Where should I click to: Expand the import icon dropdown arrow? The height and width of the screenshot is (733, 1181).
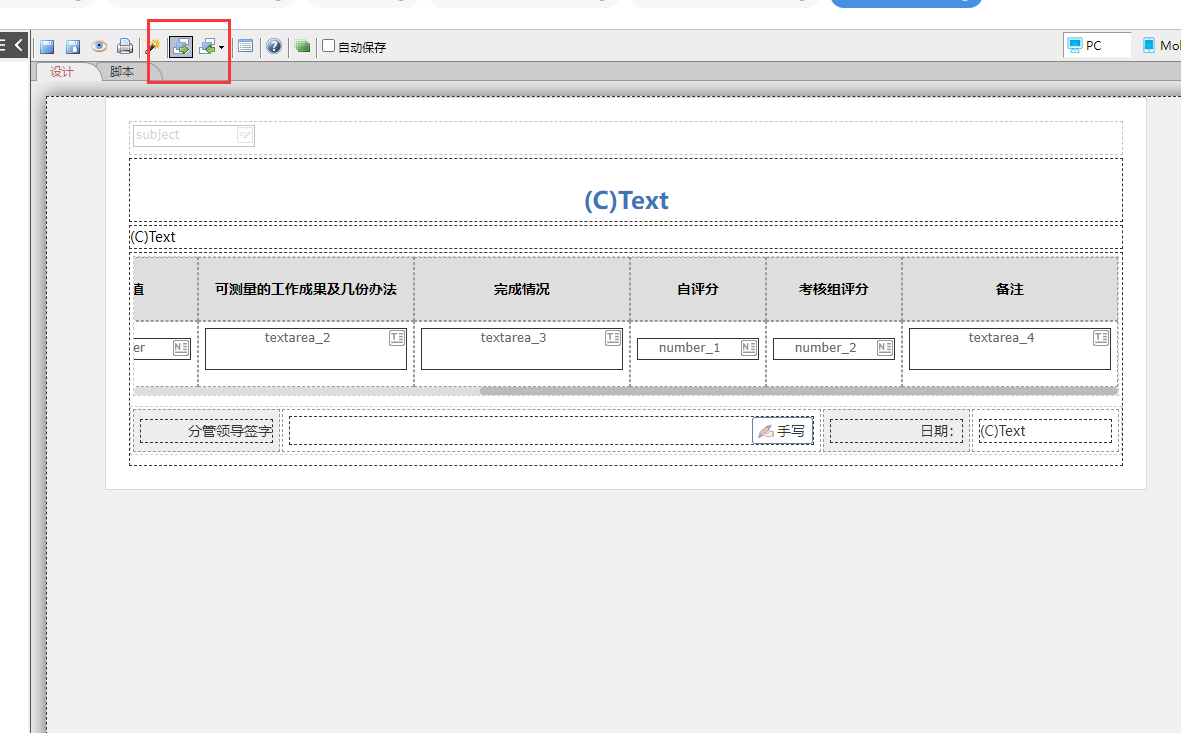(221, 47)
